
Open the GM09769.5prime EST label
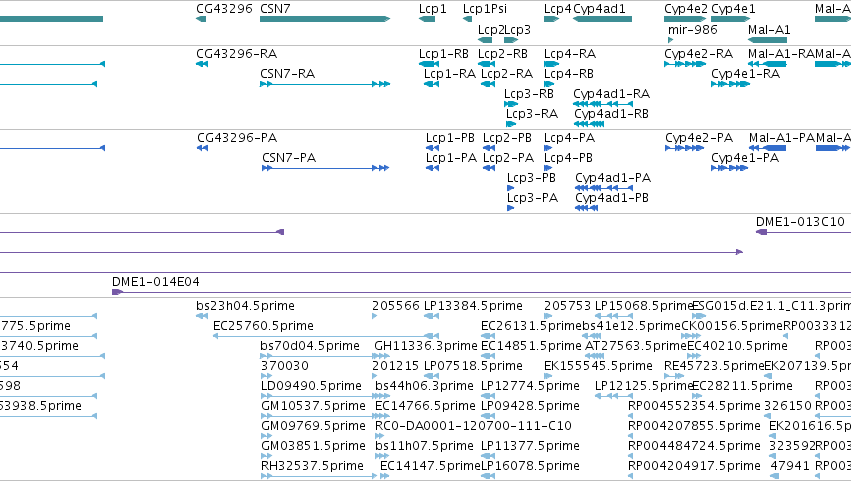[314, 427]
